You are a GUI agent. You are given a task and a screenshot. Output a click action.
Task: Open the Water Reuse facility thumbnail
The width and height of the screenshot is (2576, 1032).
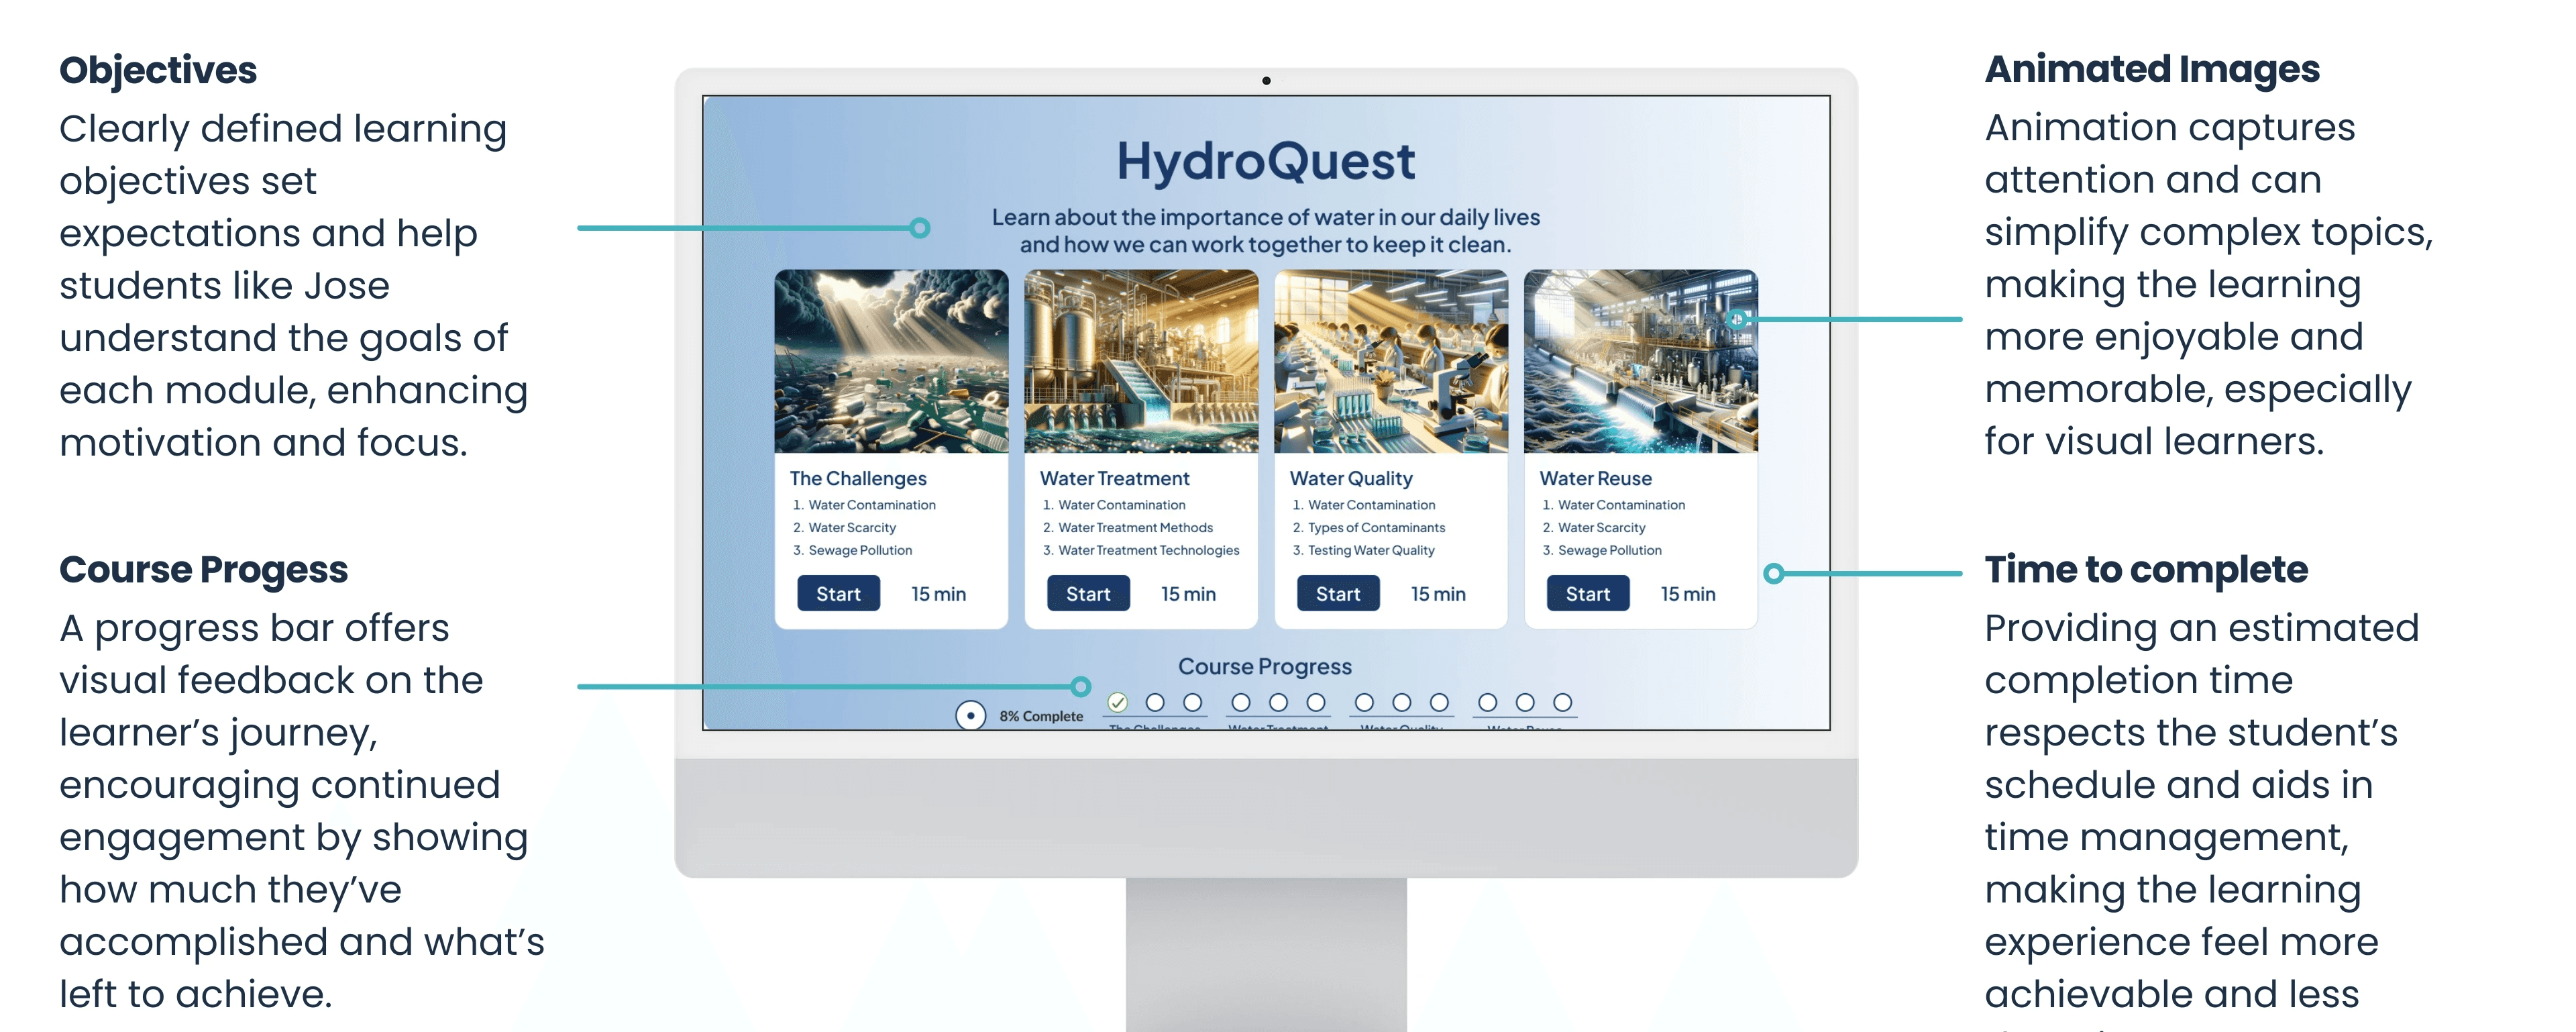(1641, 361)
